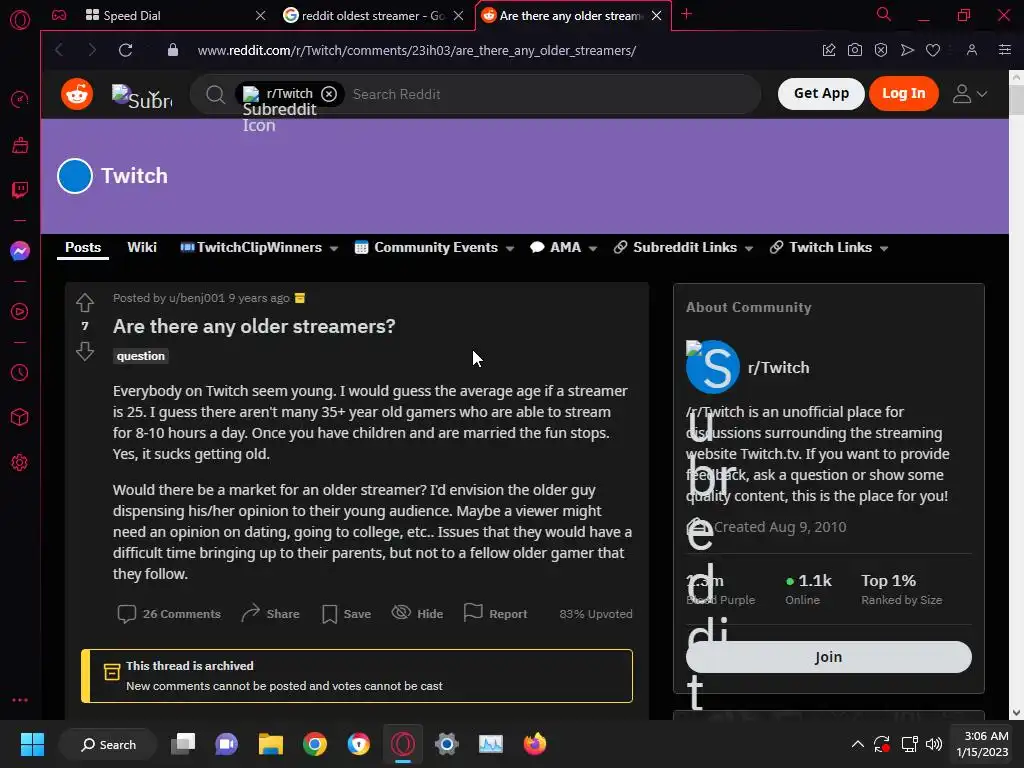
Task: Open File Explorer from the taskbar
Action: tap(270, 744)
